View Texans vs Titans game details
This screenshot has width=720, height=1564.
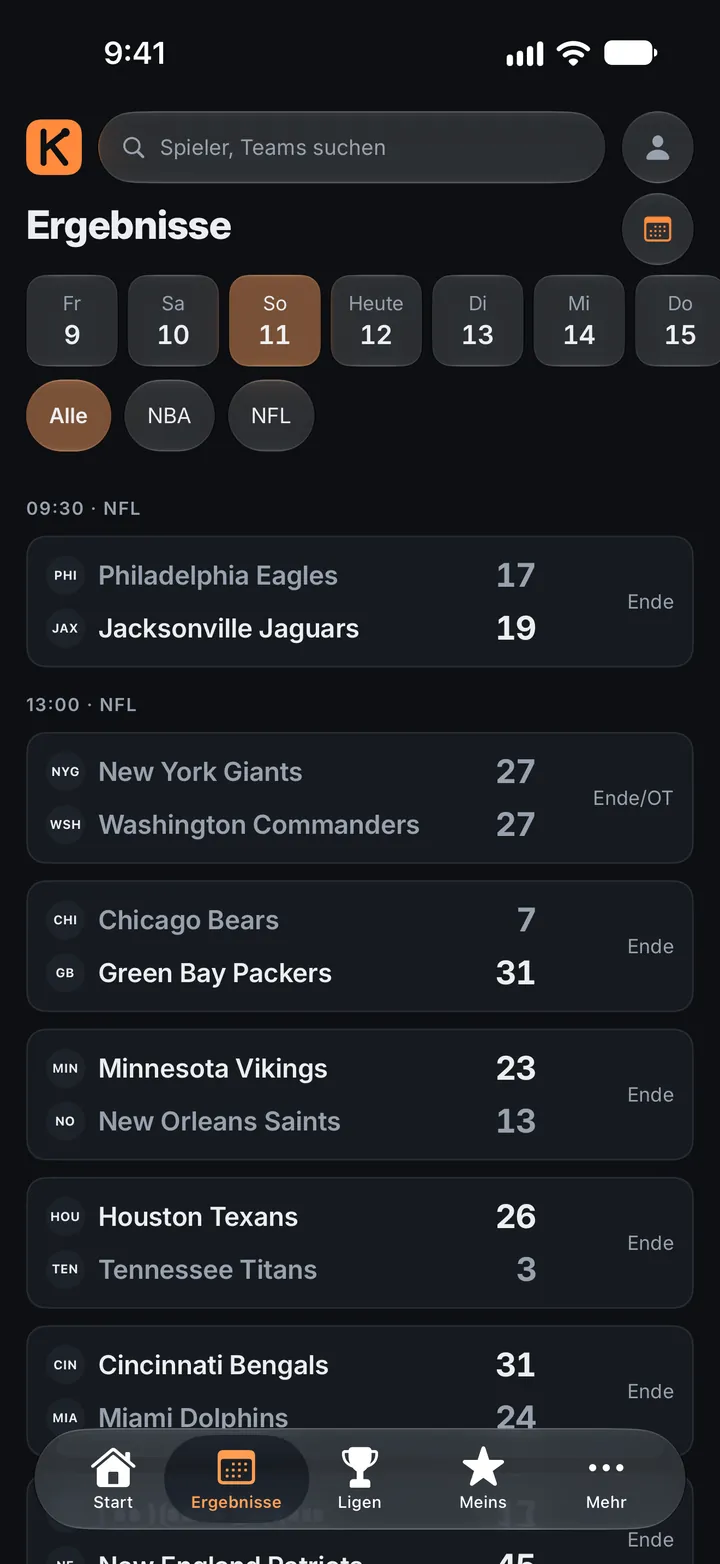point(360,1243)
